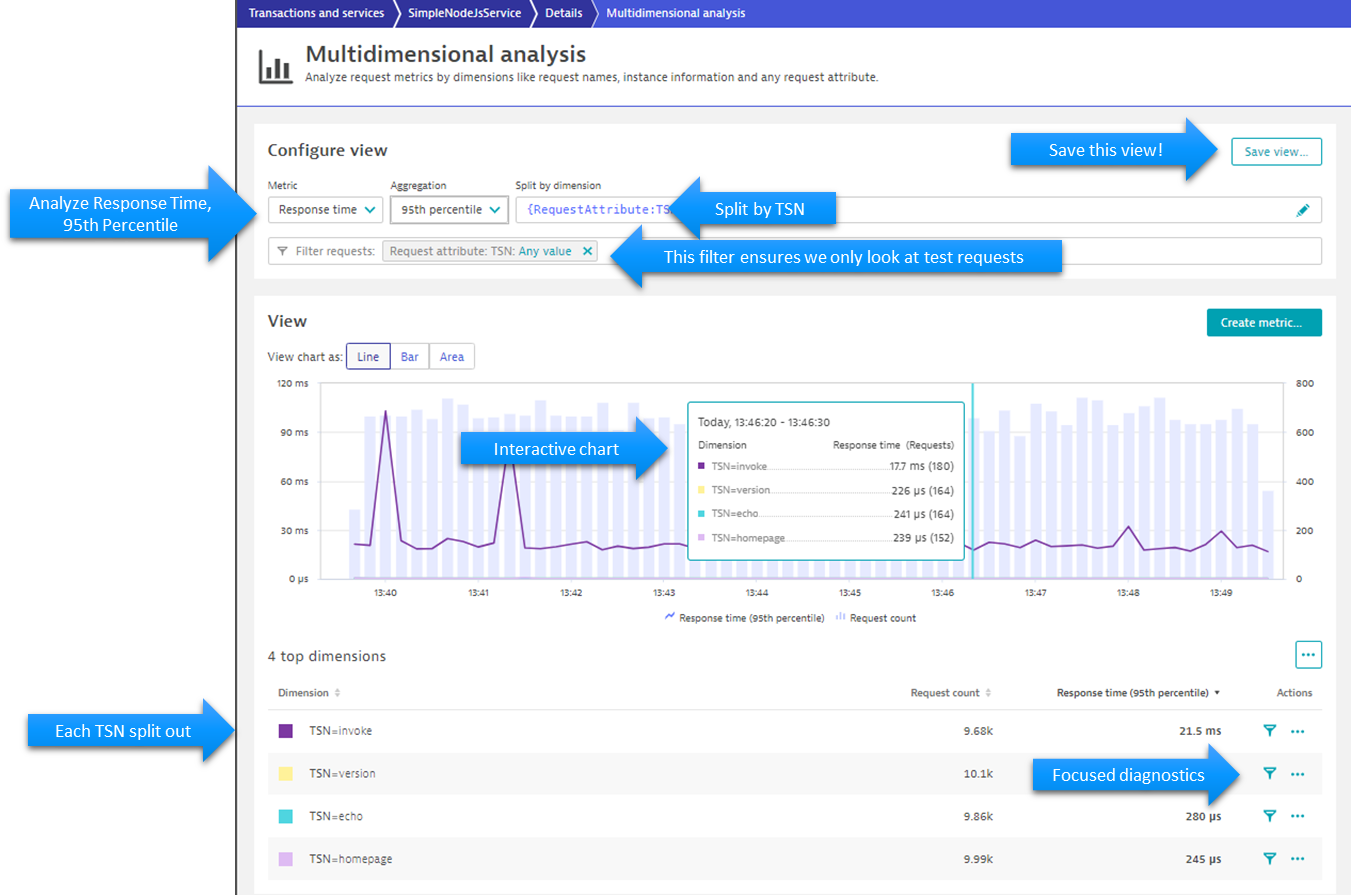1351x895 pixels.
Task: Click the filter icon beside Filter requests
Action: click(282, 251)
